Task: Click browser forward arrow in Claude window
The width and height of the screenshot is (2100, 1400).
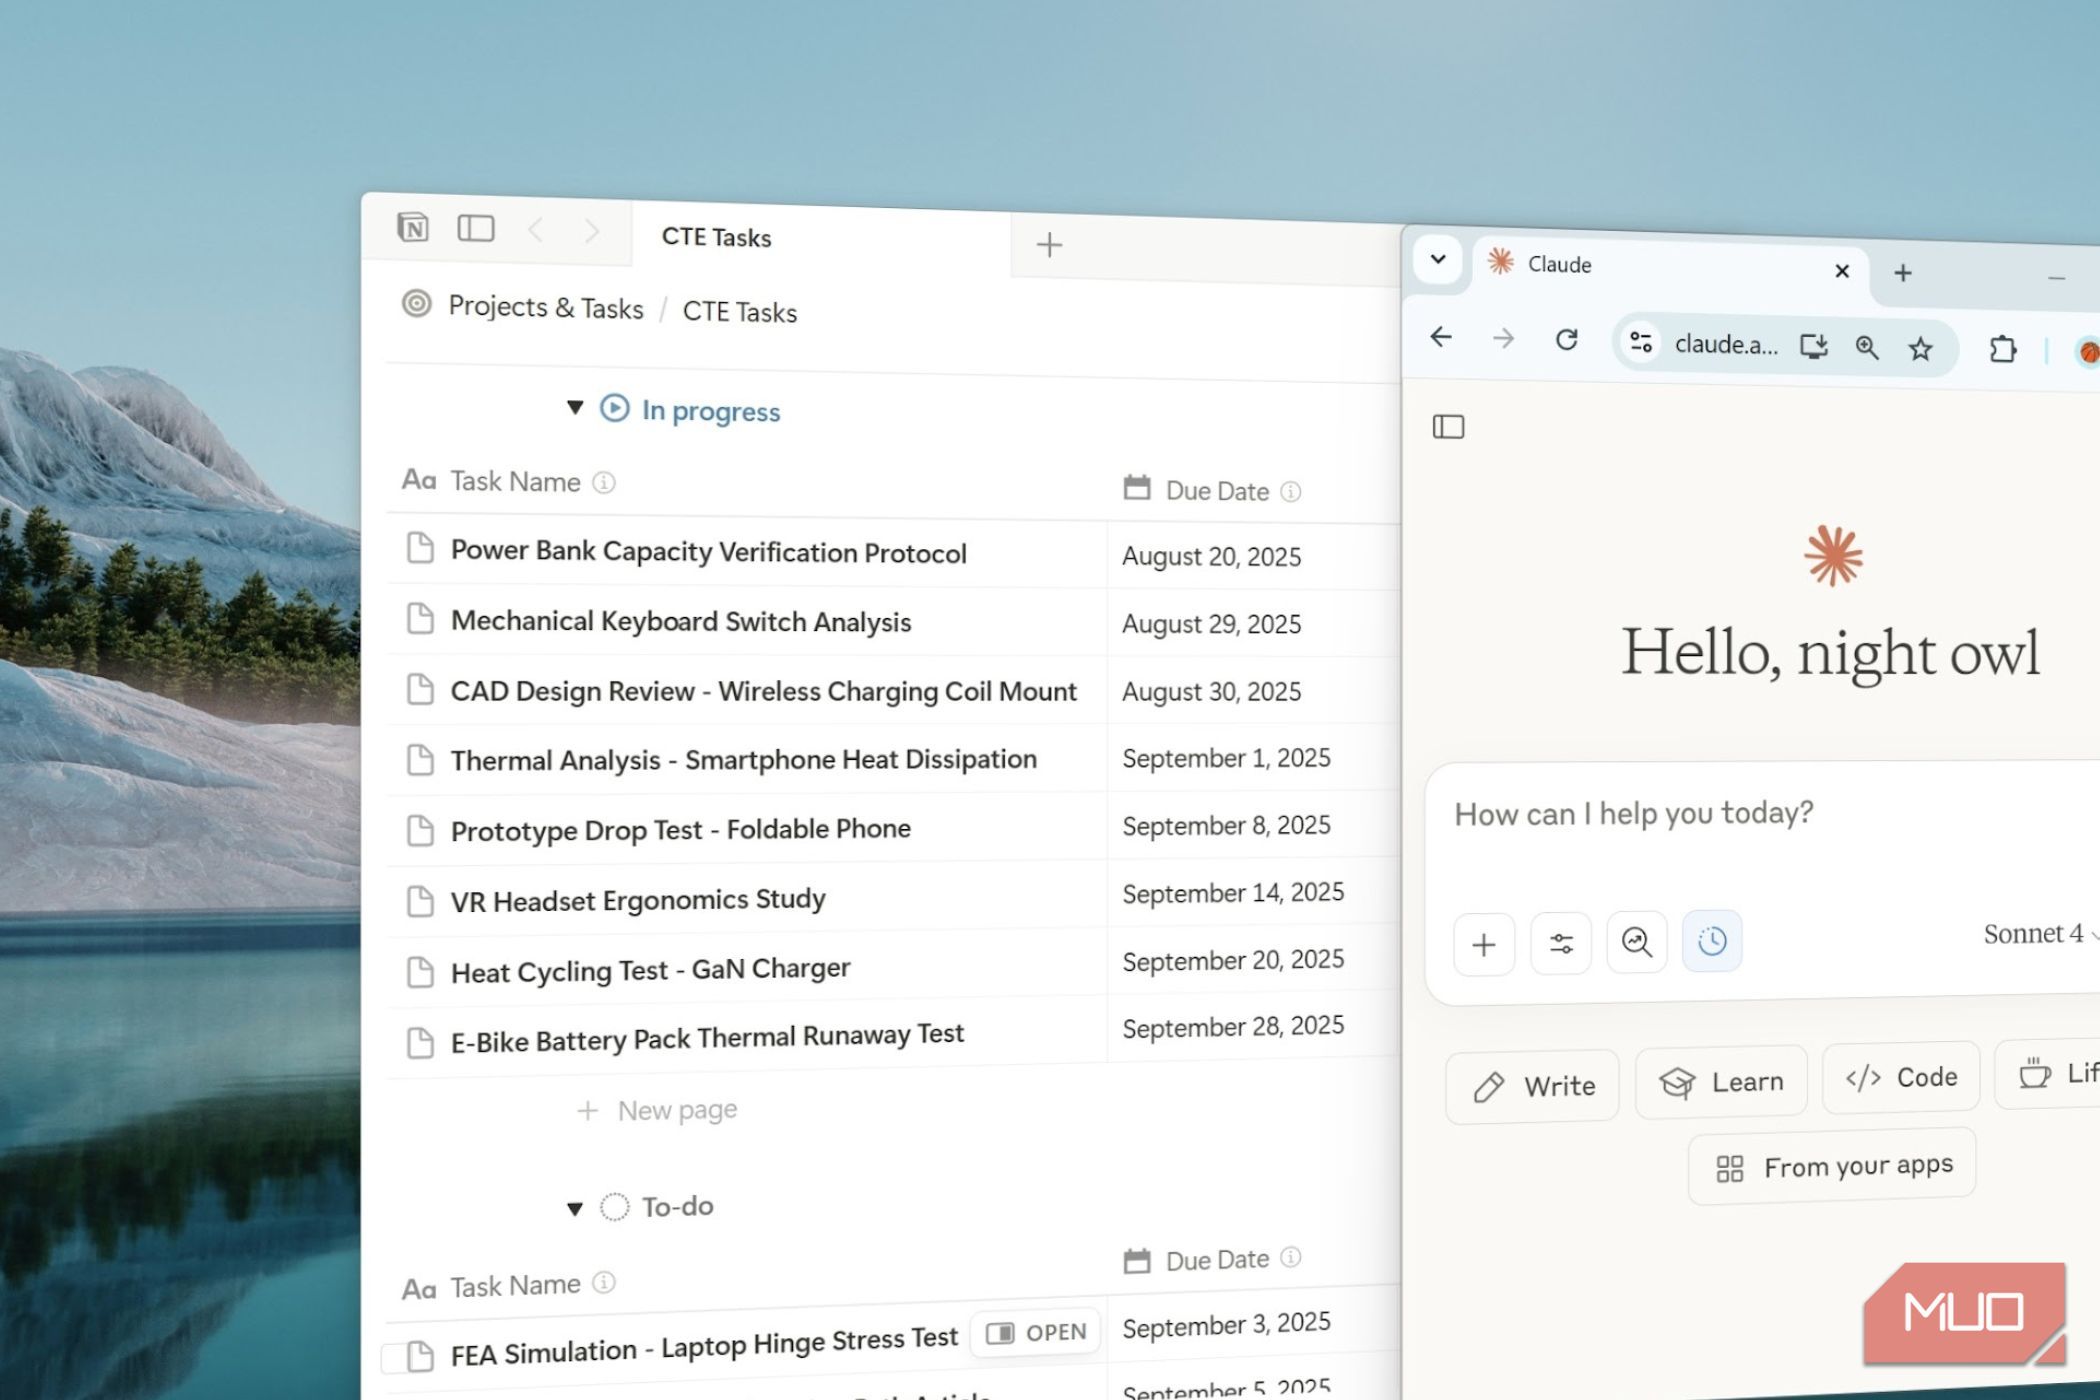Action: point(1503,339)
